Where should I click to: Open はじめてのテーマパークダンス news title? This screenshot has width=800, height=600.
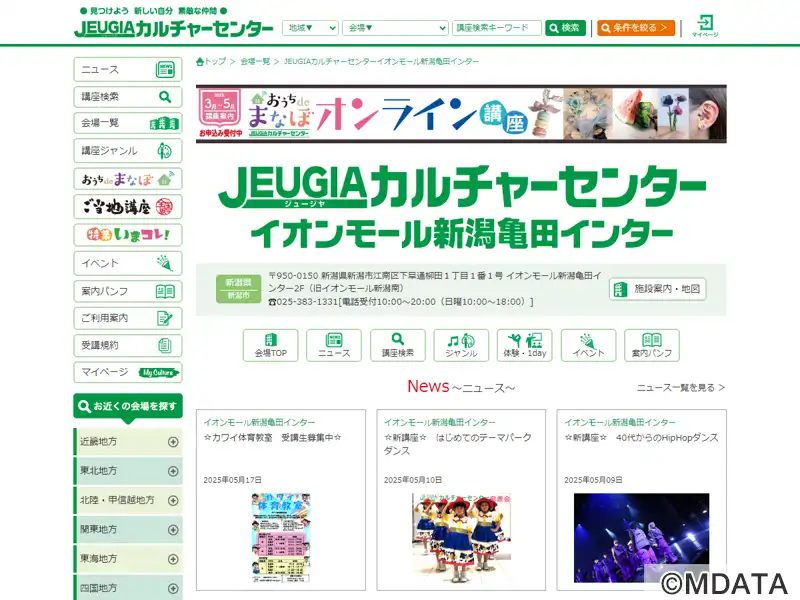[458, 444]
